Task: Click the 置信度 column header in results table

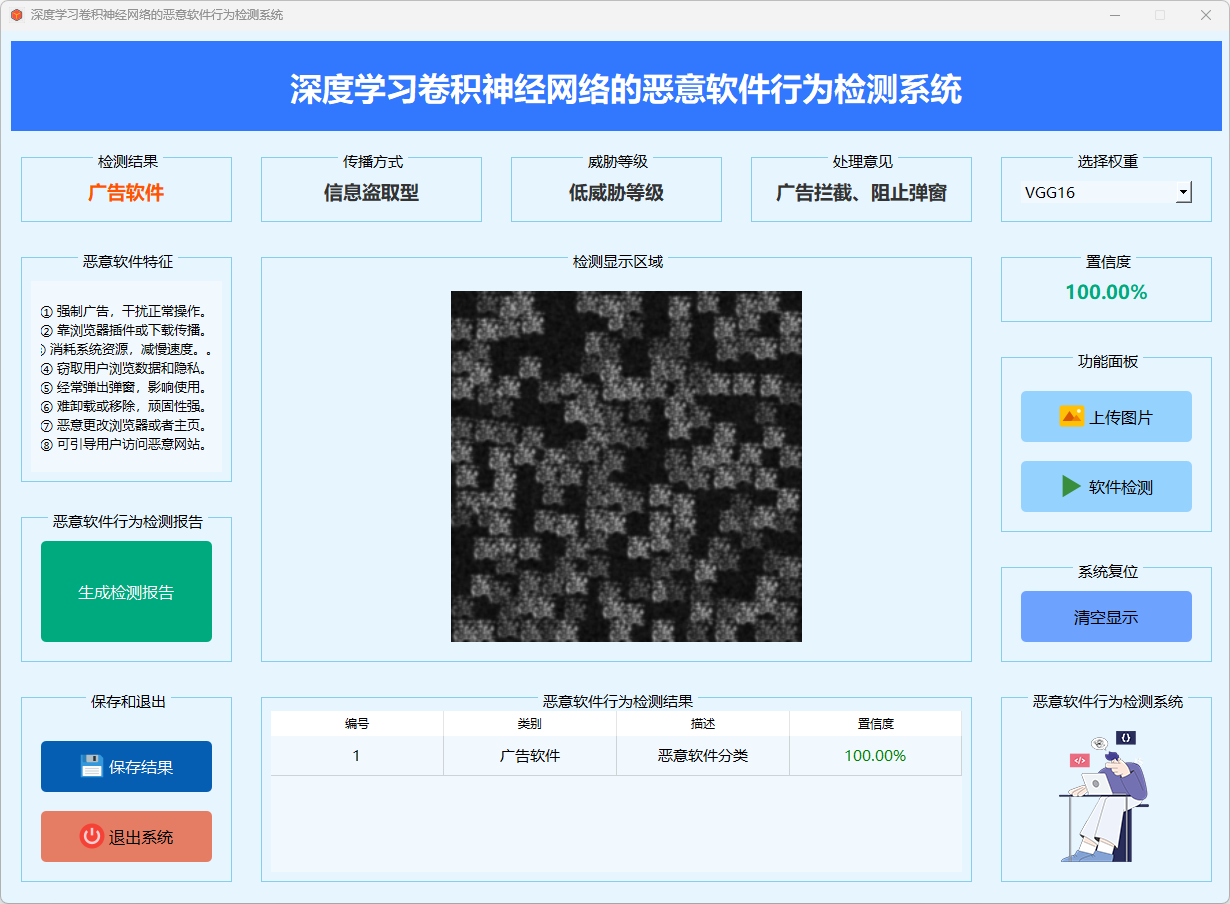Action: tap(875, 724)
